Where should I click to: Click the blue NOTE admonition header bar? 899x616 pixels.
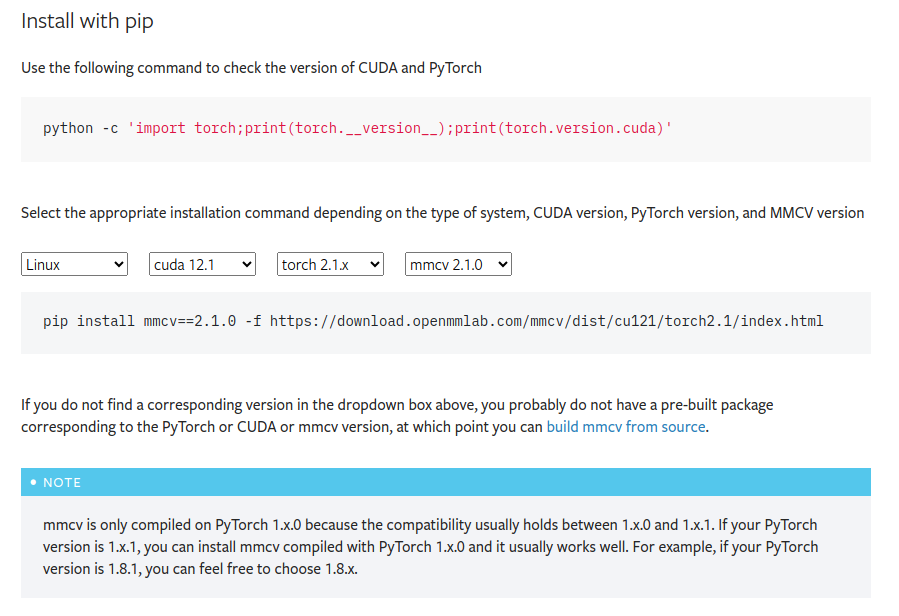(x=445, y=482)
